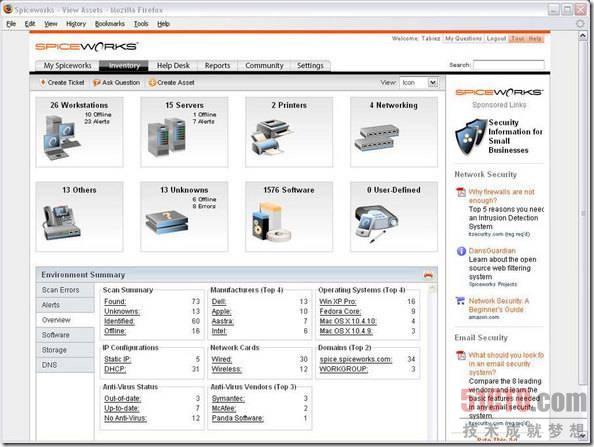Viewport: 594px width, 447px height.
Task: Click the Logout link
Action: [x=496, y=39]
